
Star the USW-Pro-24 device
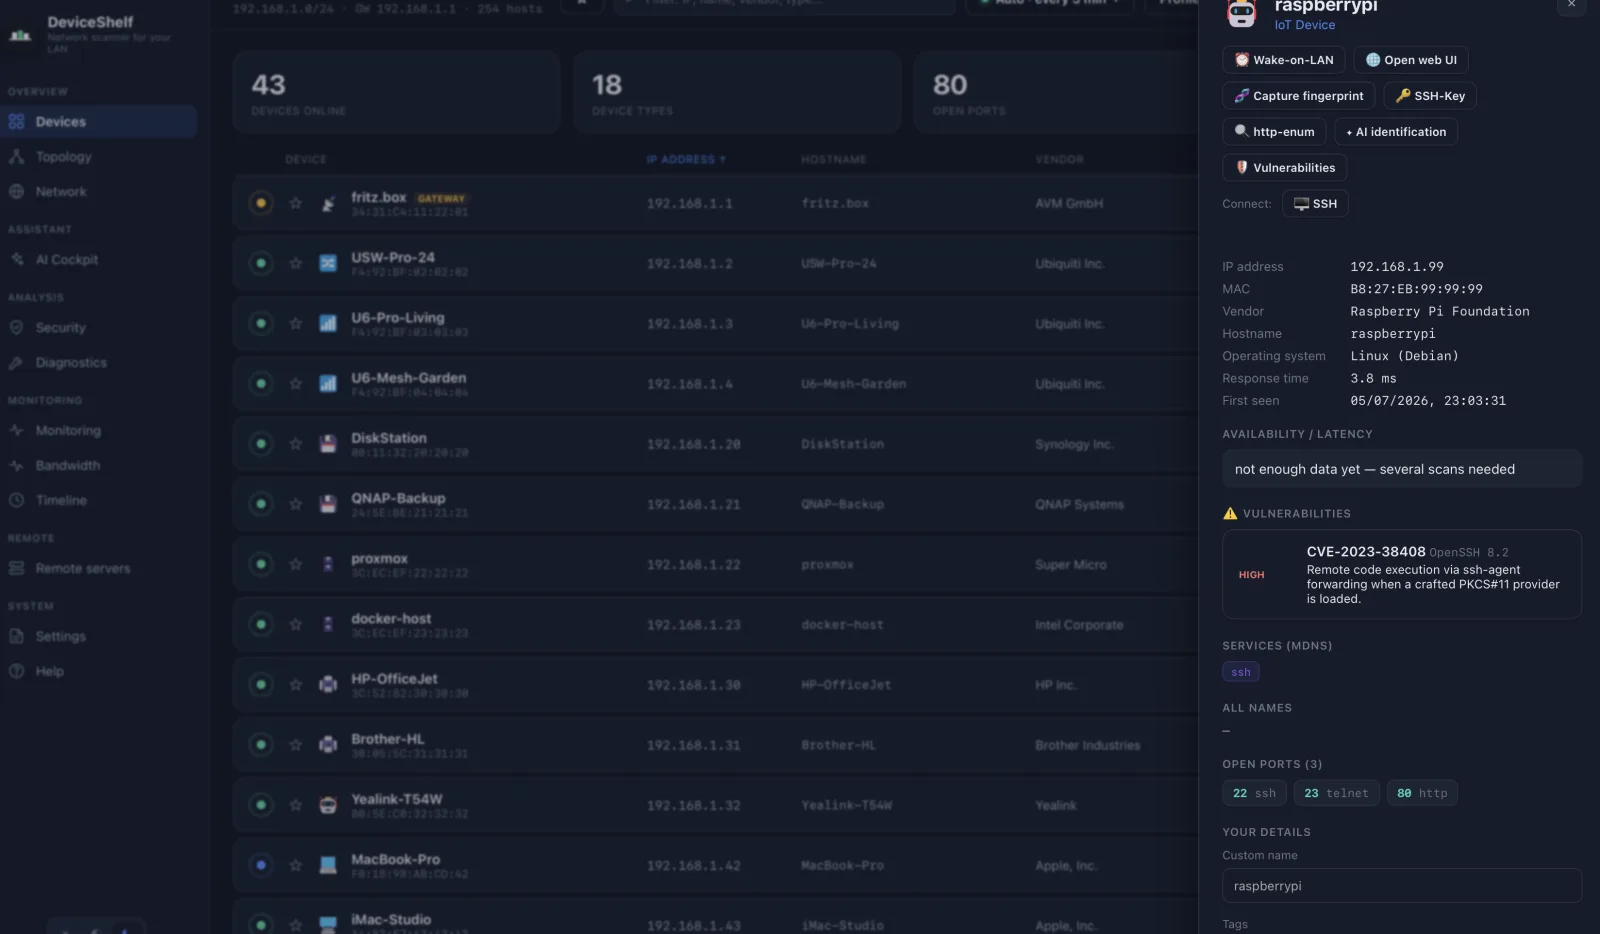pos(295,264)
